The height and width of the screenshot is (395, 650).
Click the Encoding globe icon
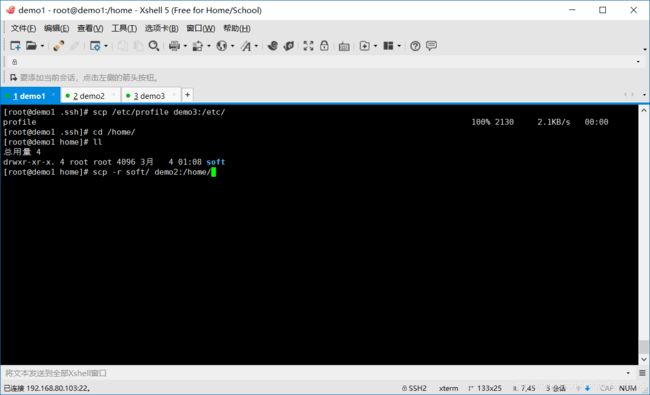(222, 46)
